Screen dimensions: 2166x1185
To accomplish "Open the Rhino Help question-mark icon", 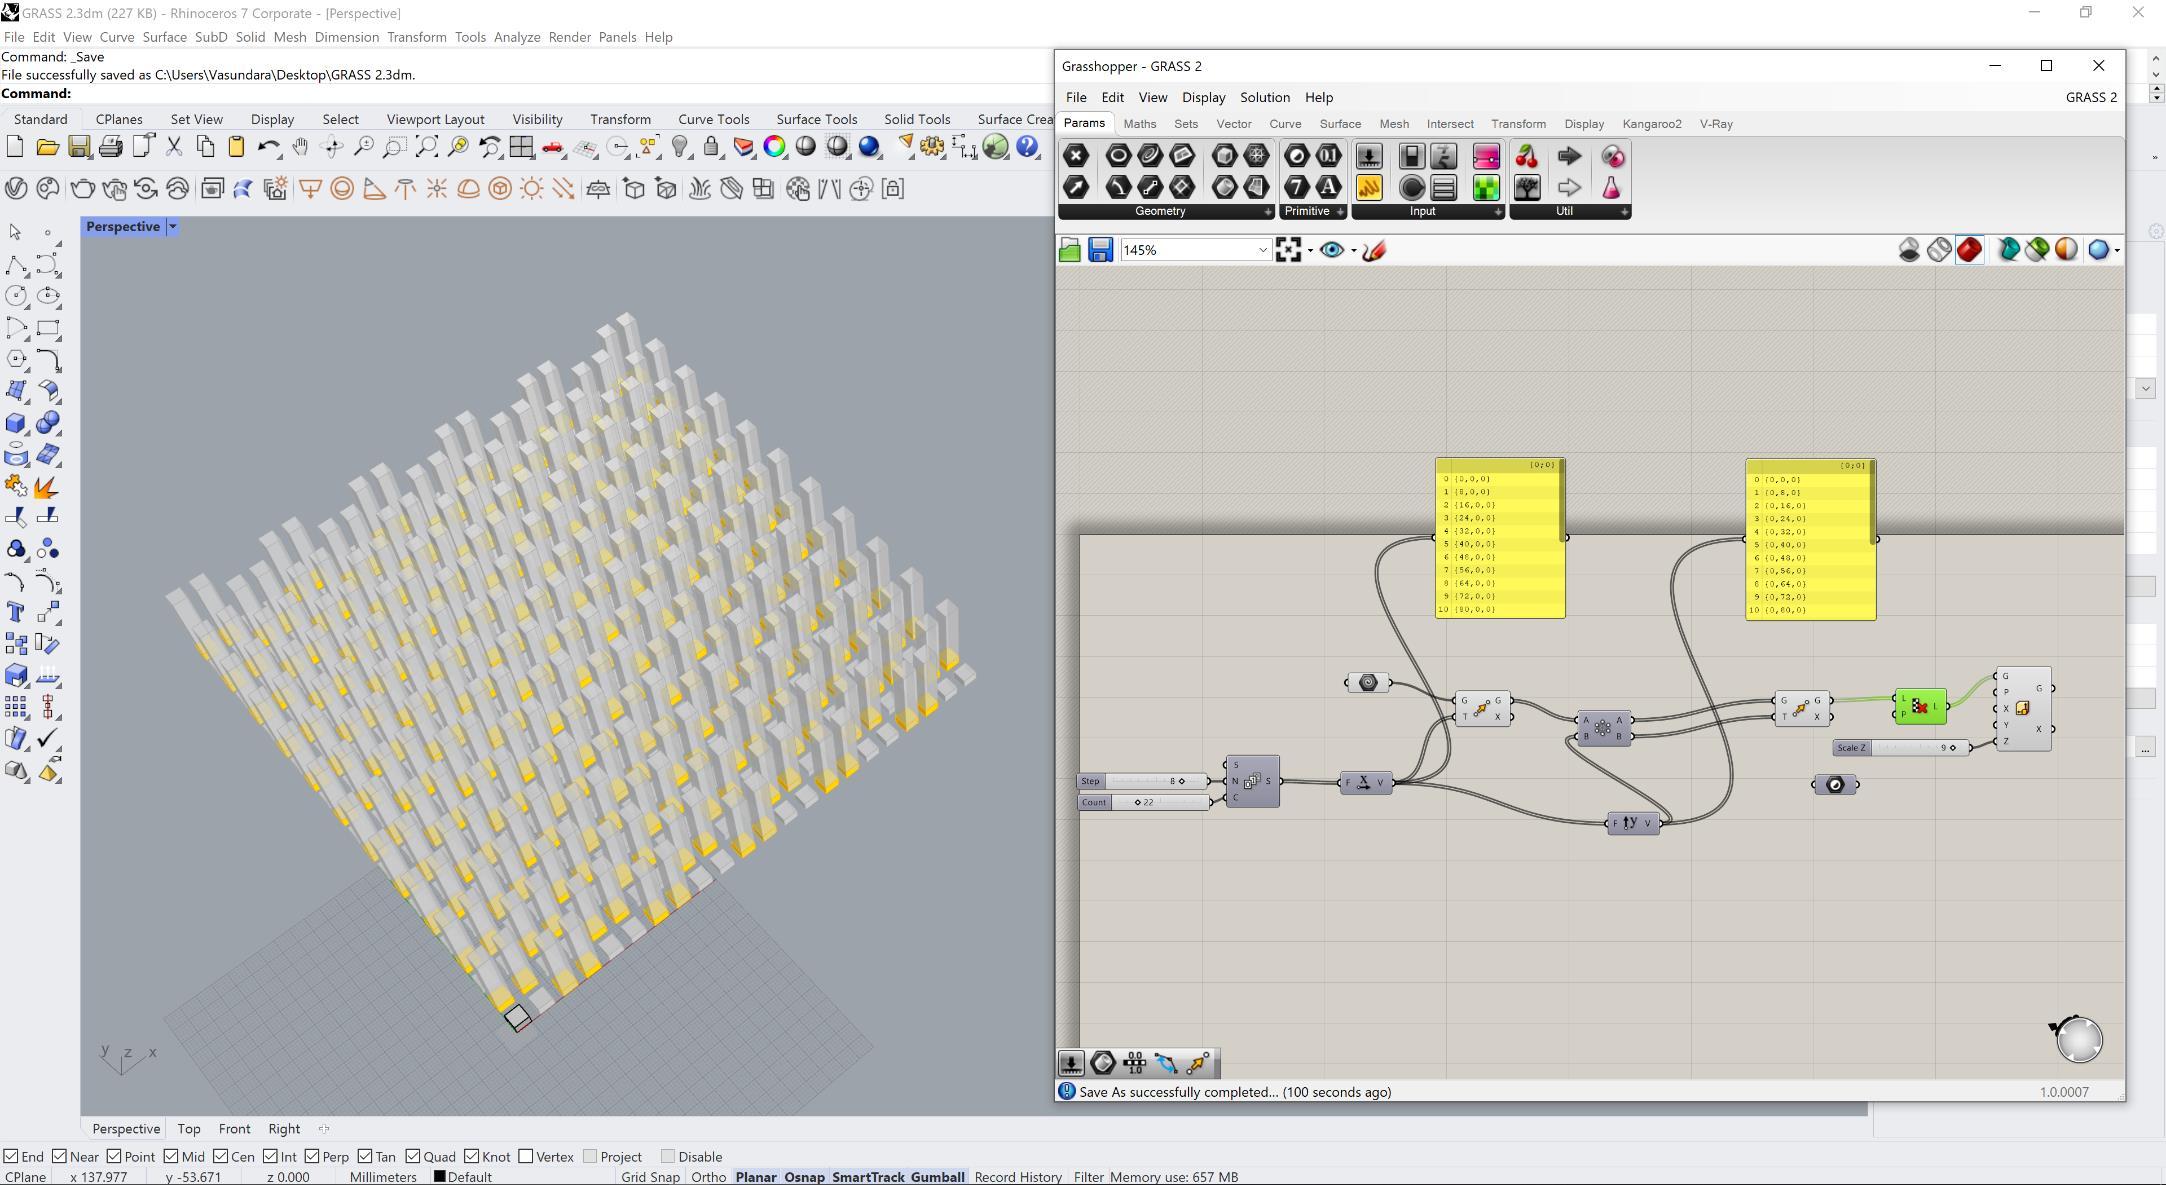I will [x=1027, y=147].
